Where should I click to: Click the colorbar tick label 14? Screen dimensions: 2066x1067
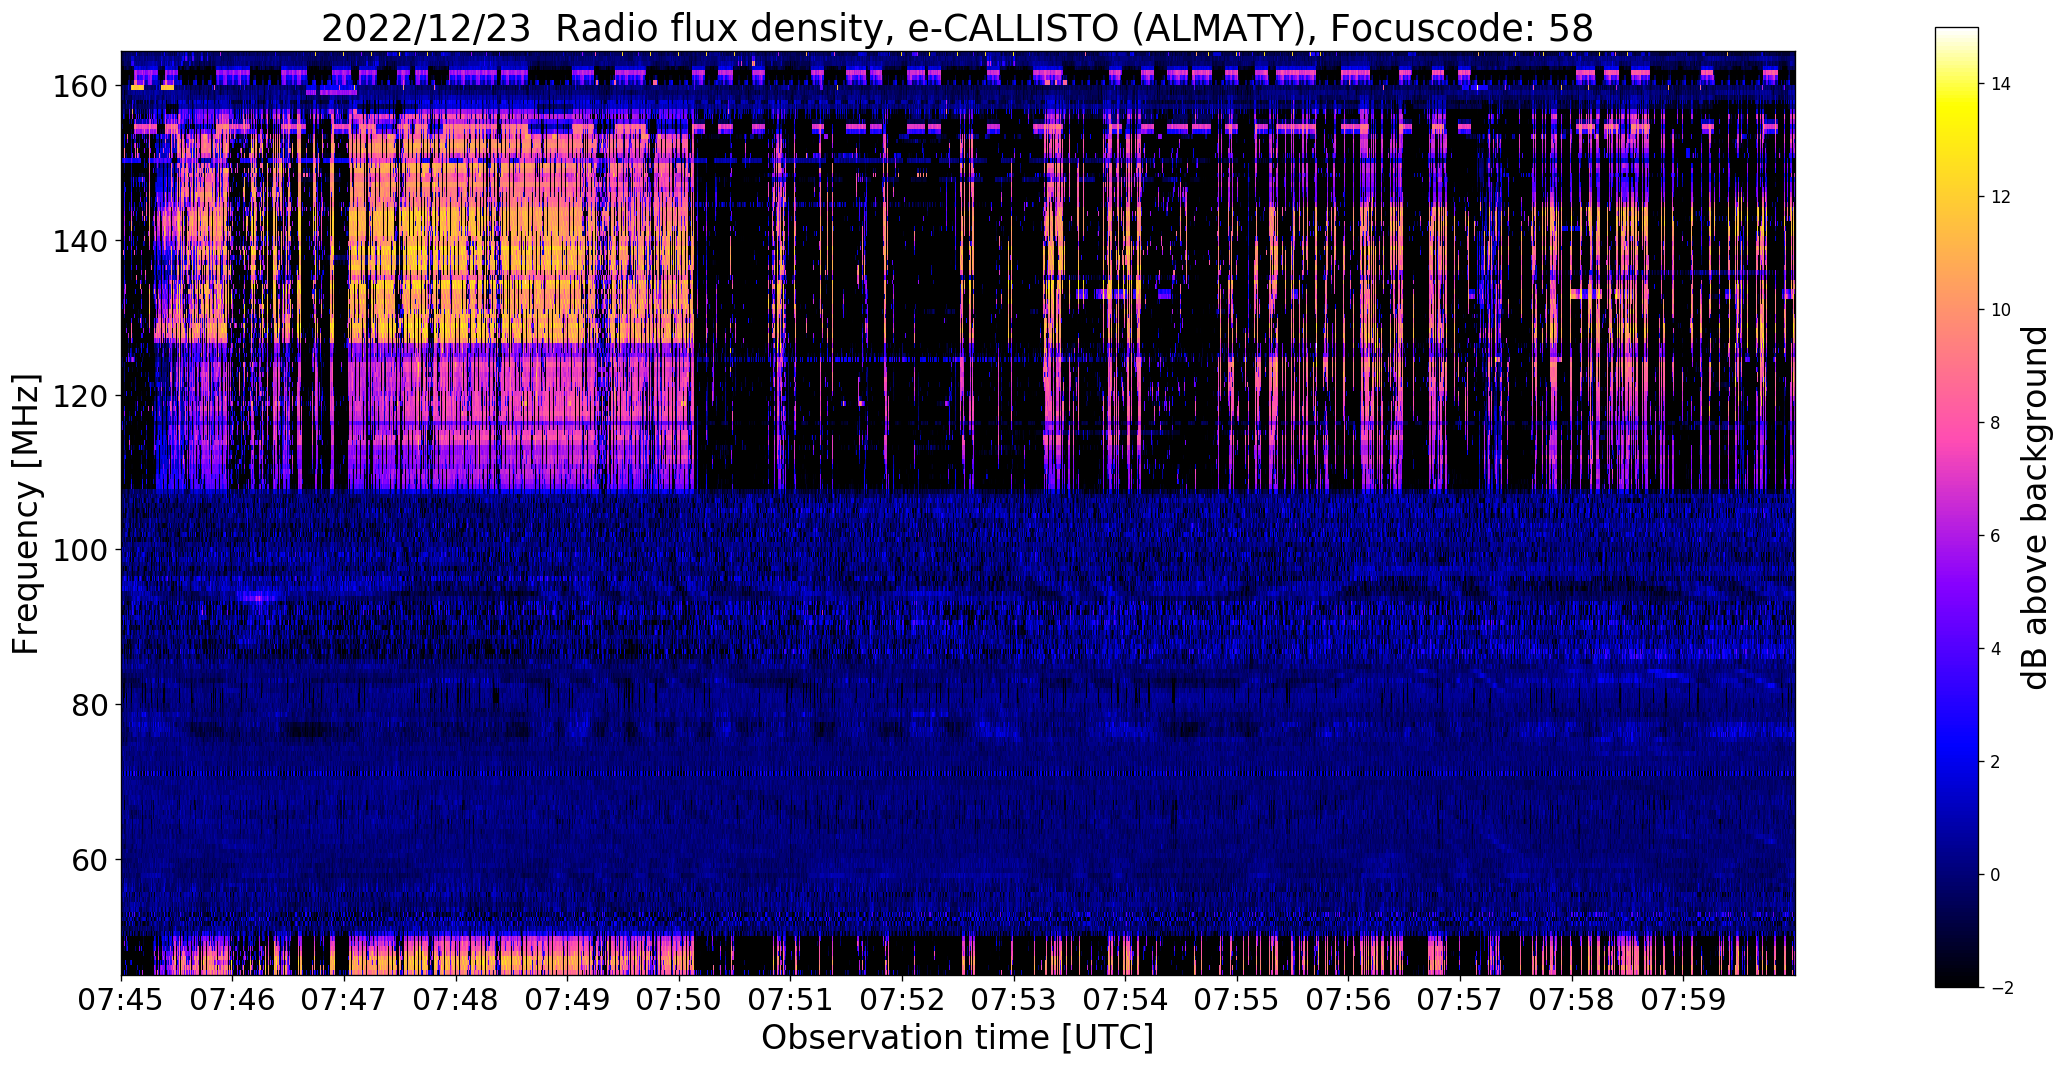2001,84
